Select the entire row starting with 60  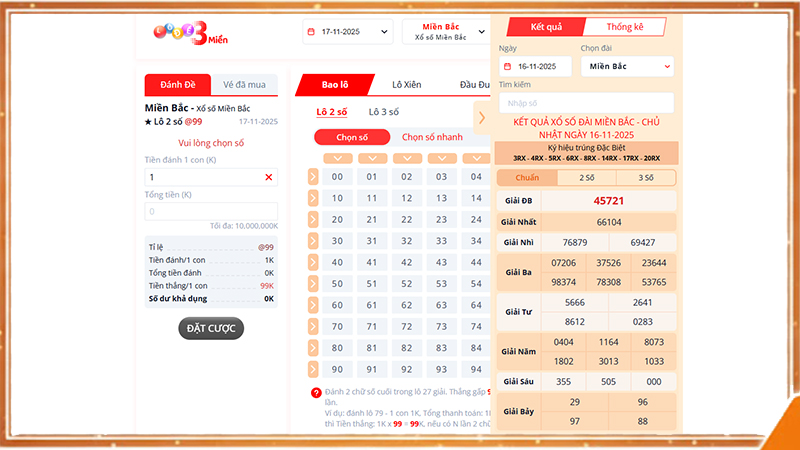[313, 305]
